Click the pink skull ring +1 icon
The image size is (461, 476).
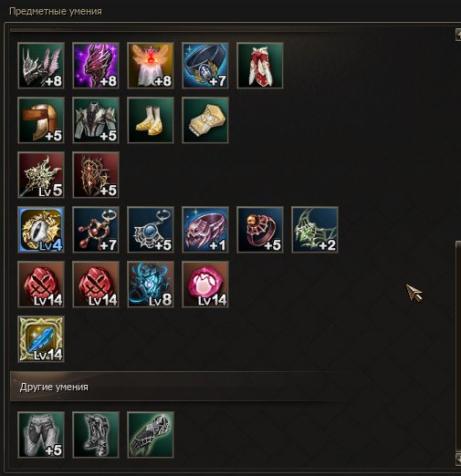(205, 230)
